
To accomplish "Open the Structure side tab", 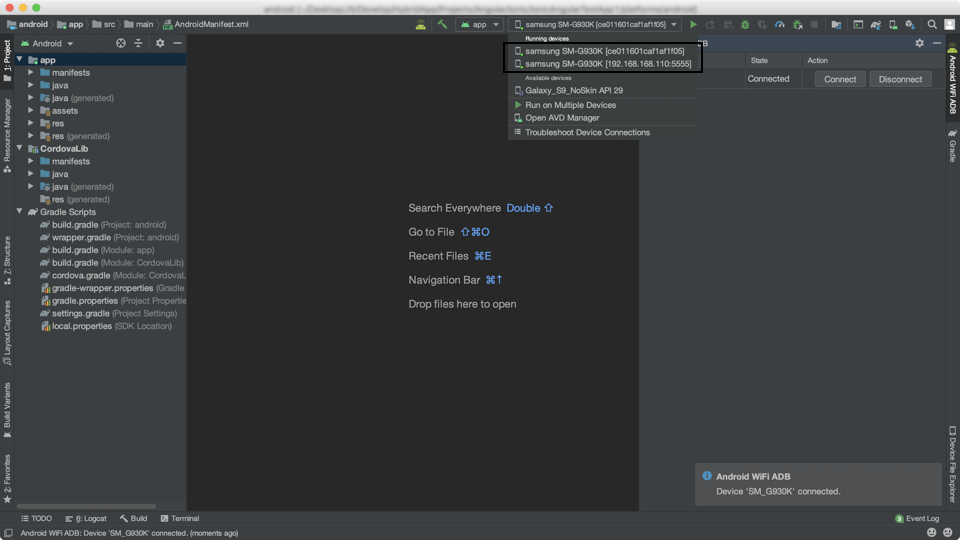I will pos(7,260).
